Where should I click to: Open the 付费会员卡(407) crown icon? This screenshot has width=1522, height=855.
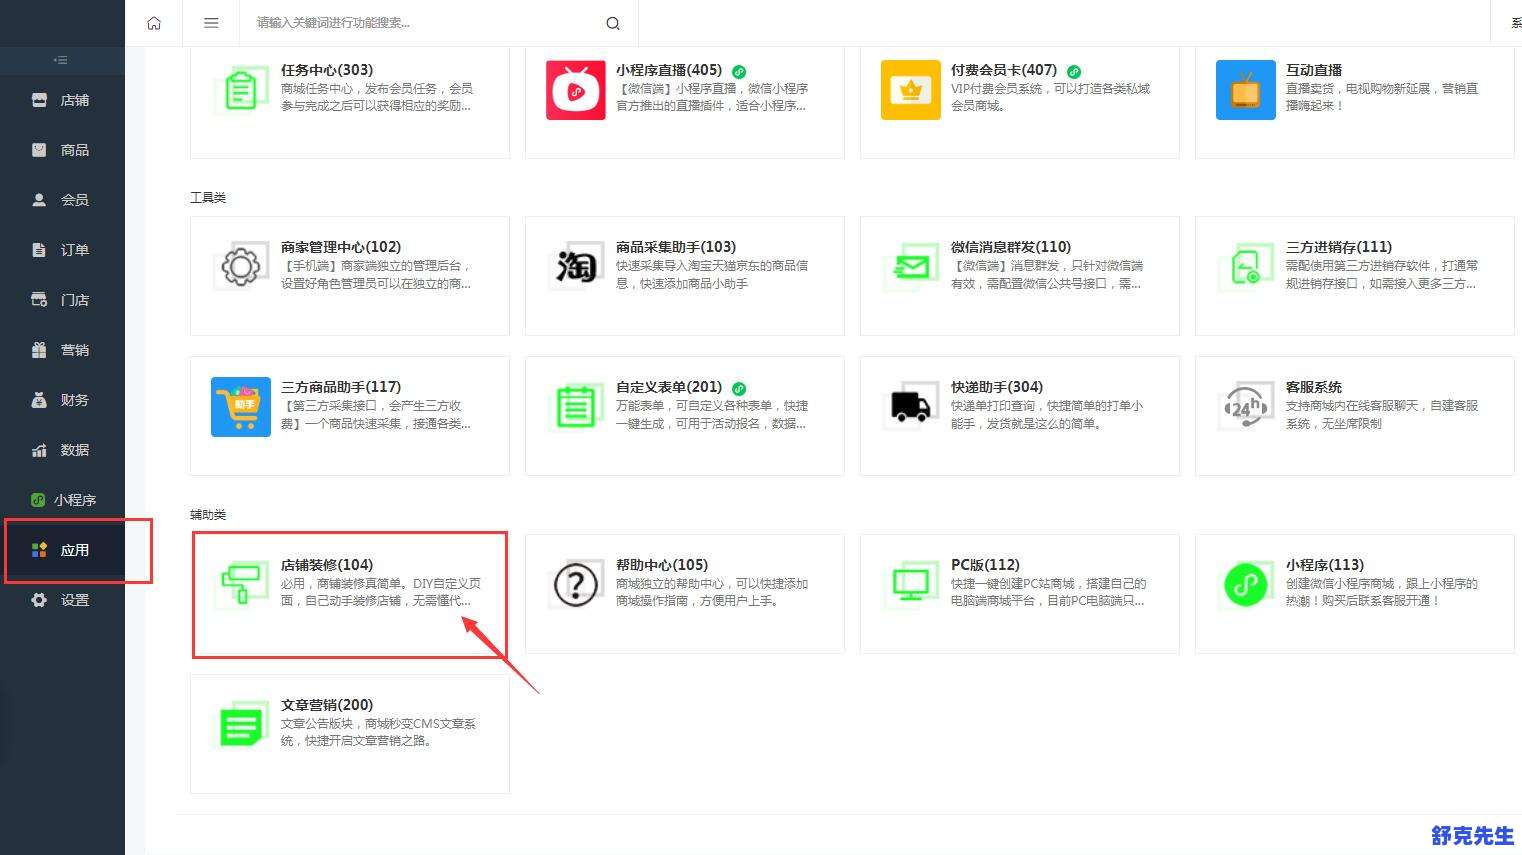coord(910,90)
